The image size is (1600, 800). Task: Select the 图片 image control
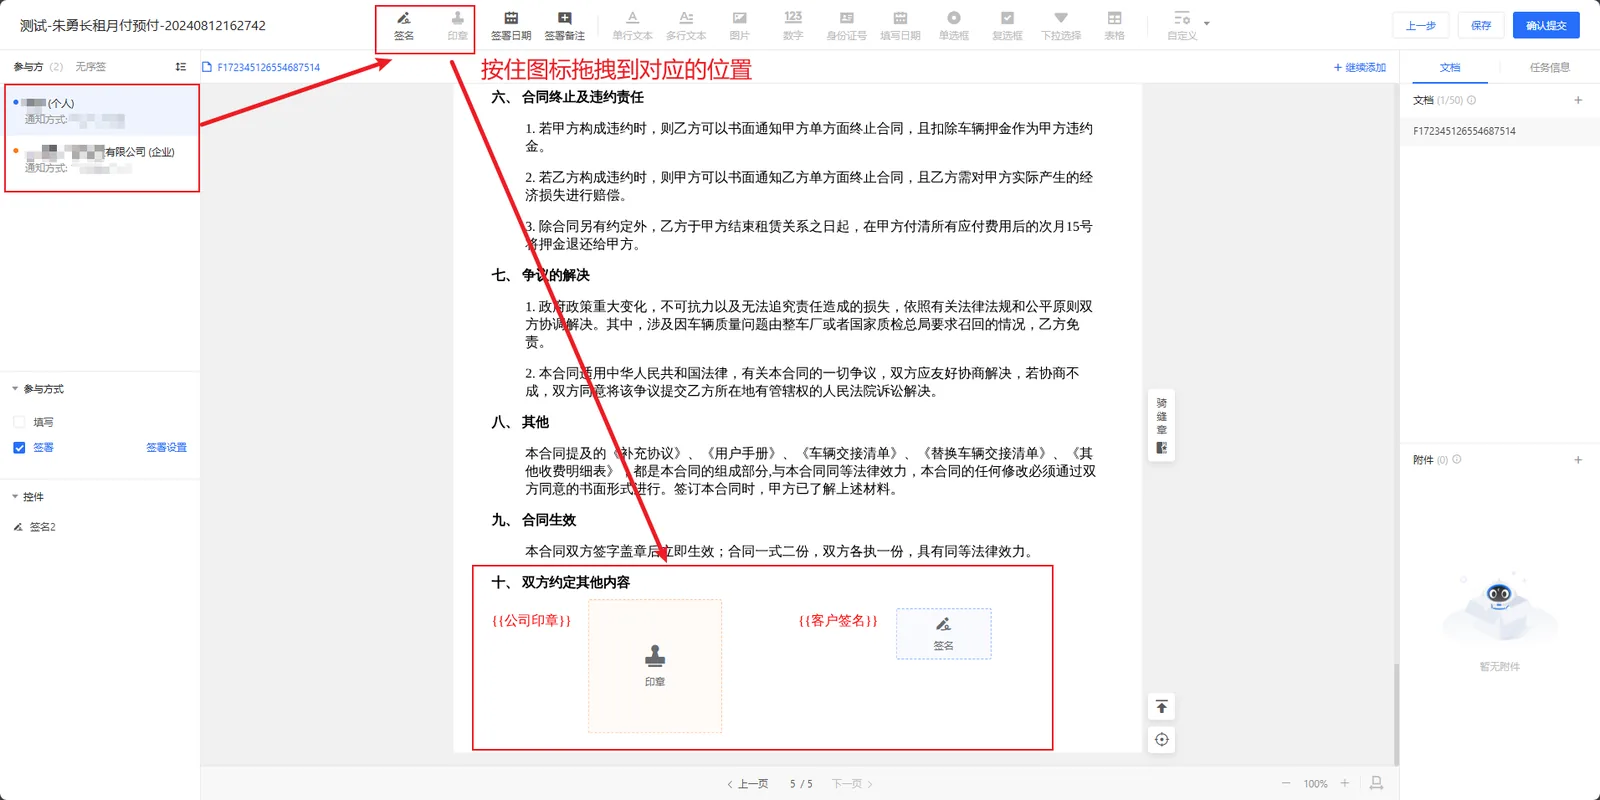click(x=740, y=26)
